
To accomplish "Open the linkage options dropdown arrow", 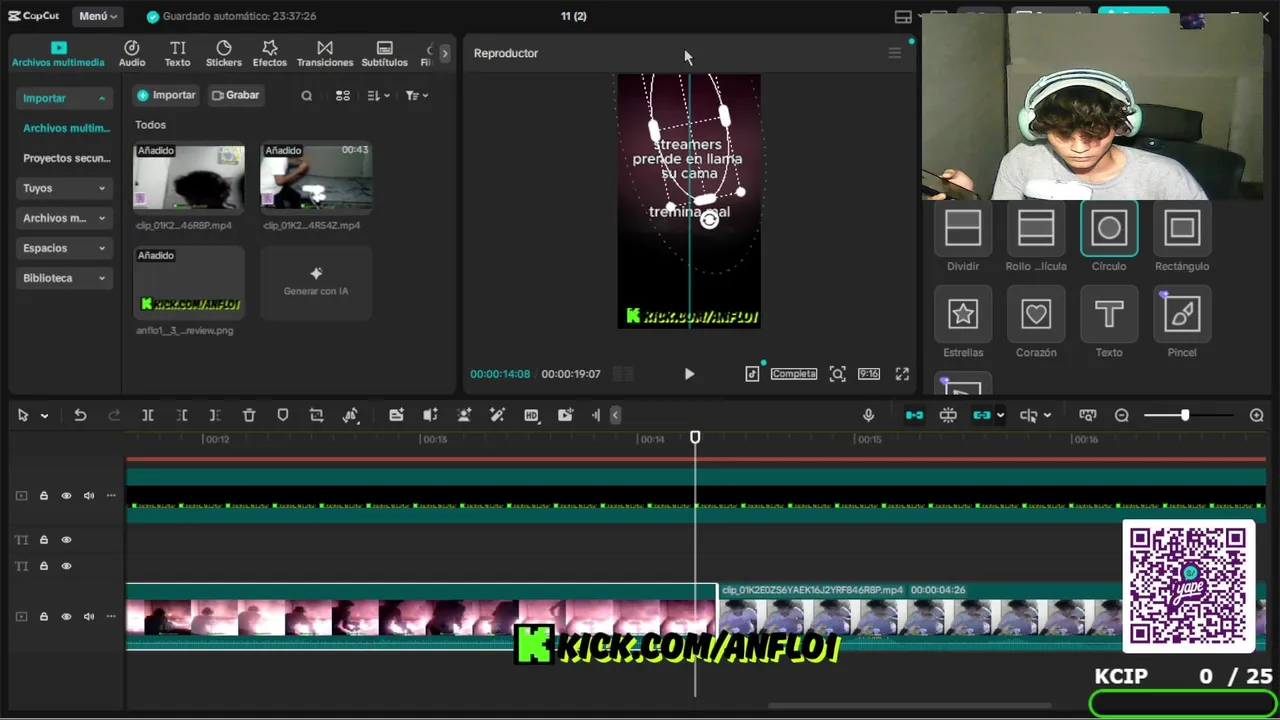I will pos(1000,416).
